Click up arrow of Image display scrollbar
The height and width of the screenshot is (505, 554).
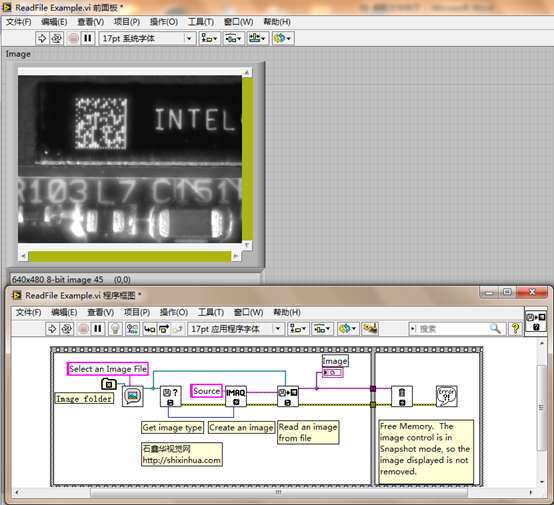tap(247, 72)
